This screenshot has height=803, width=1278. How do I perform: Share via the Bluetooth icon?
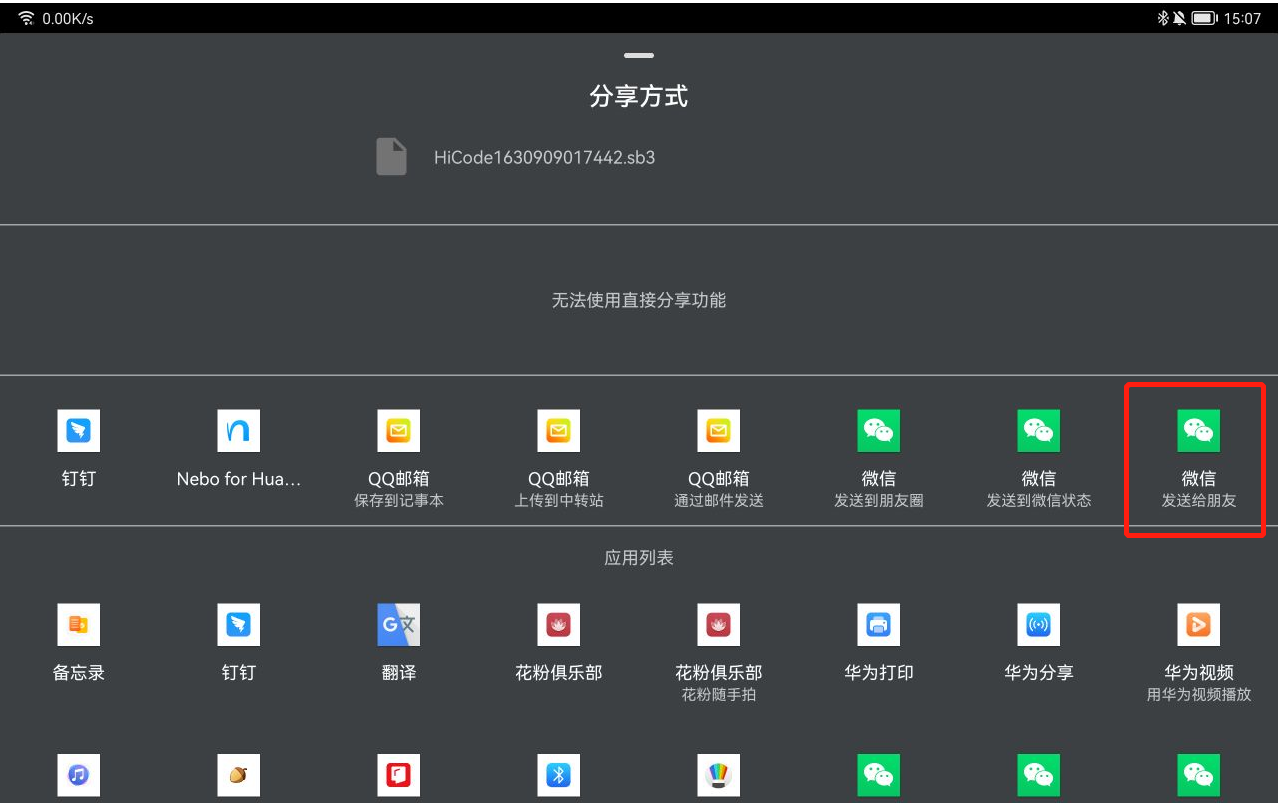[559, 775]
